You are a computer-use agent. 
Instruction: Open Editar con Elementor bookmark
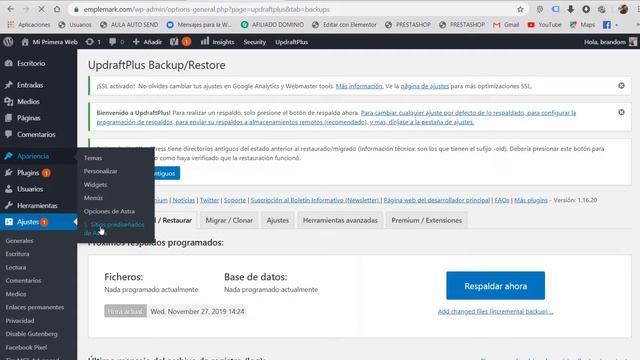coord(344,24)
